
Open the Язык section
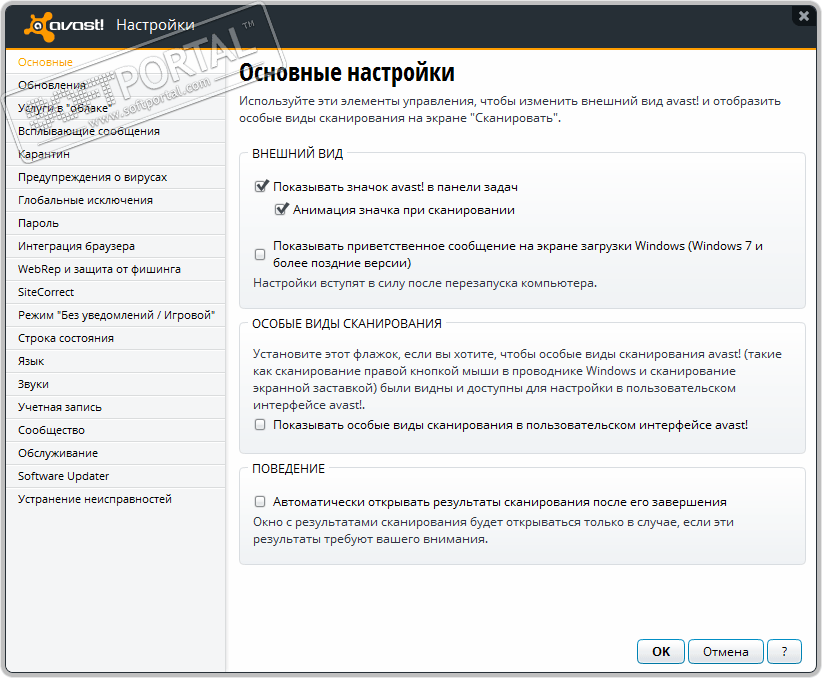pyautogui.click(x=116, y=361)
